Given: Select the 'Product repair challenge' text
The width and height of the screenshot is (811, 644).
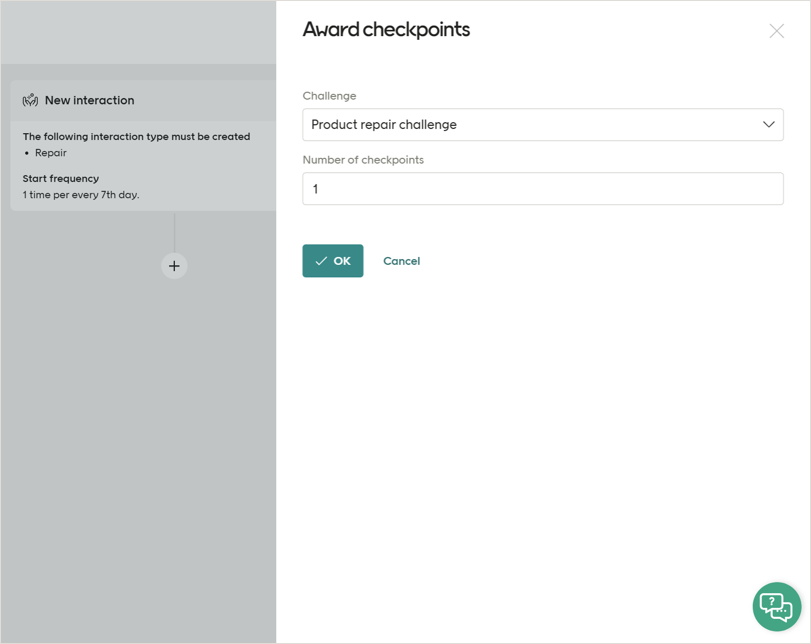Looking at the screenshot, I should [x=384, y=125].
